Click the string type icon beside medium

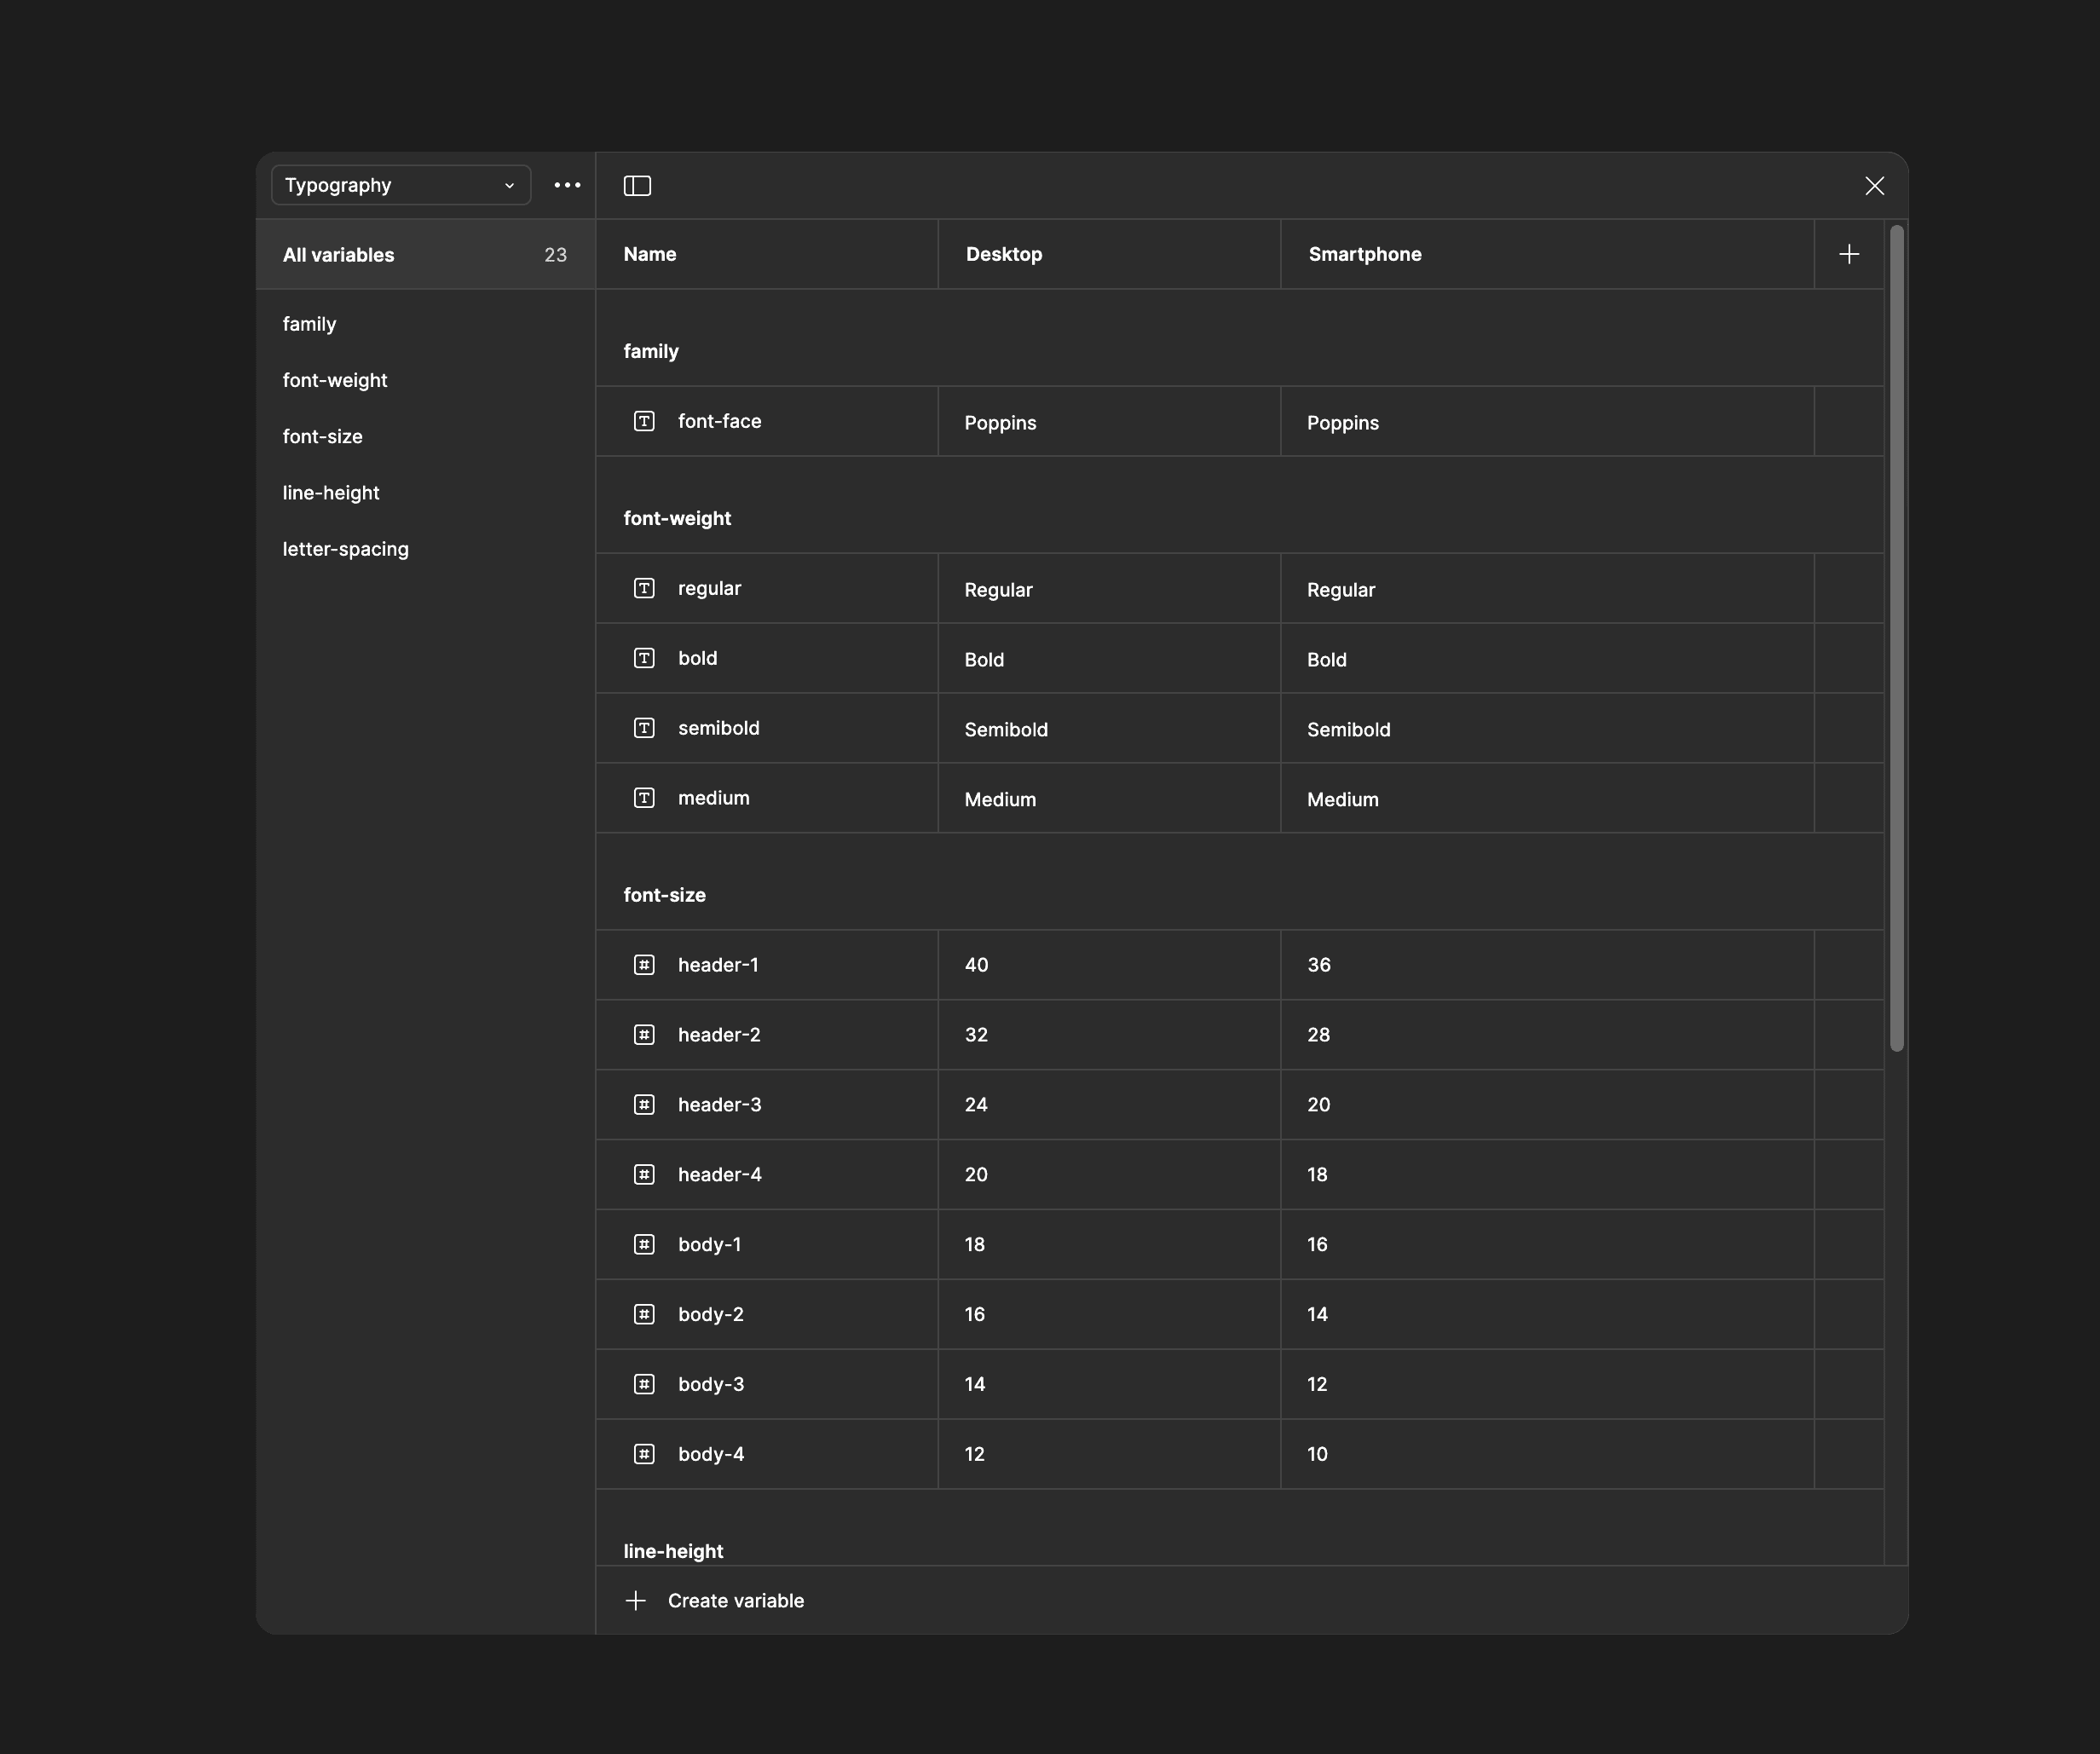click(644, 798)
